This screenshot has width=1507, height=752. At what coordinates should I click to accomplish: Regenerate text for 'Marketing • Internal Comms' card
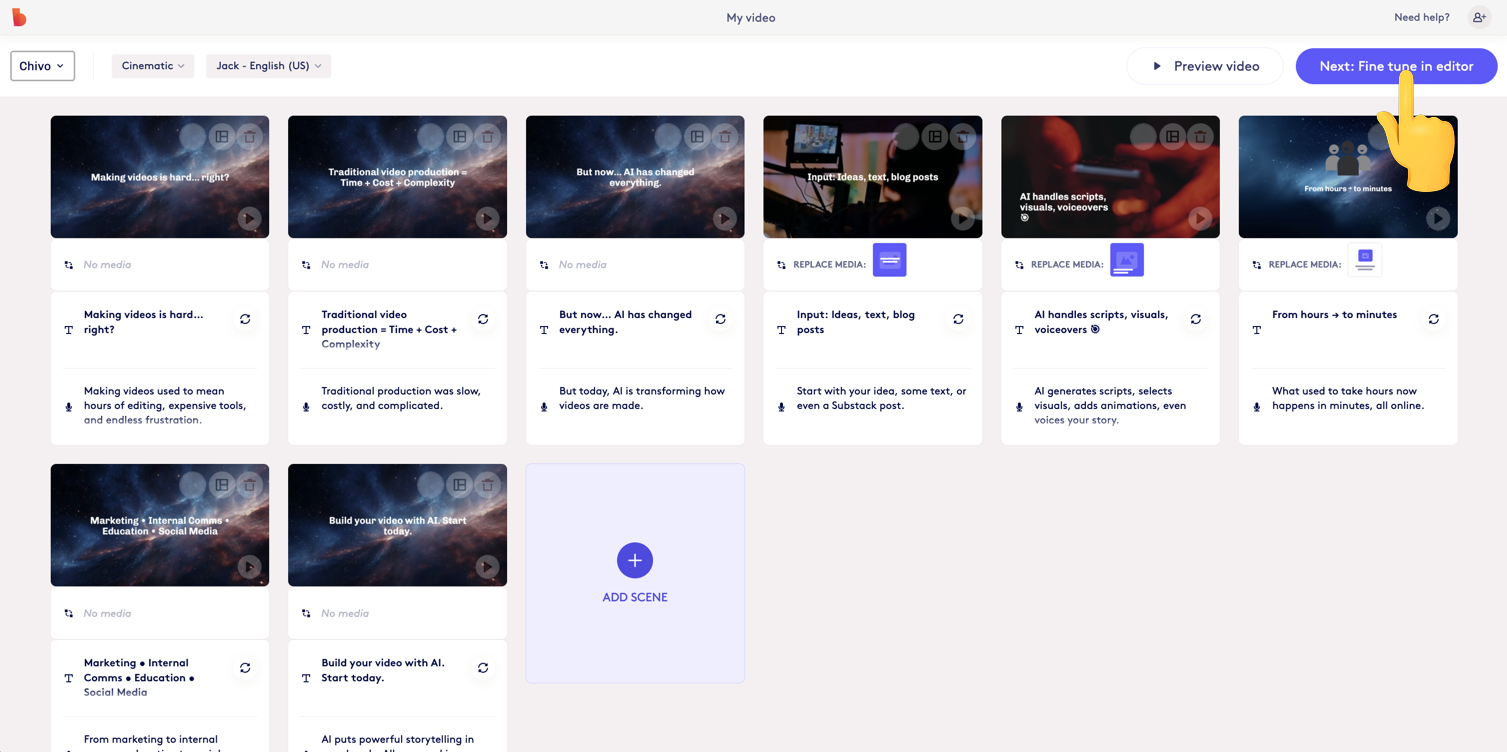[x=245, y=668]
